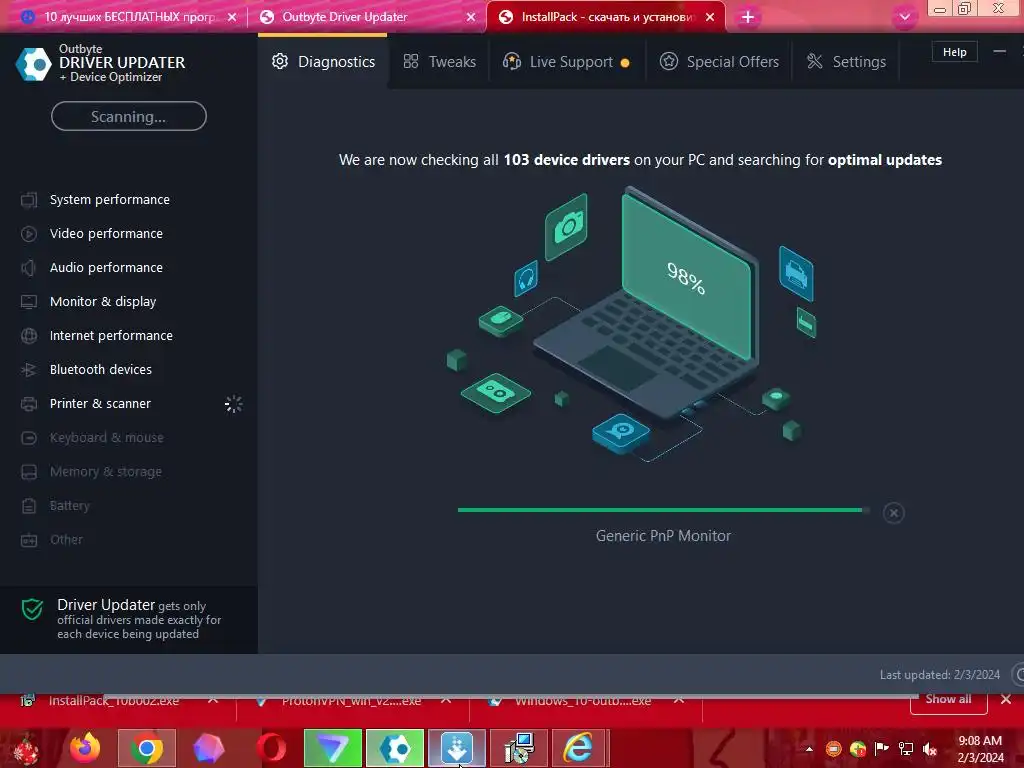
Task: Click Outbyte Driver Updater taskbar icon
Action: (395, 748)
